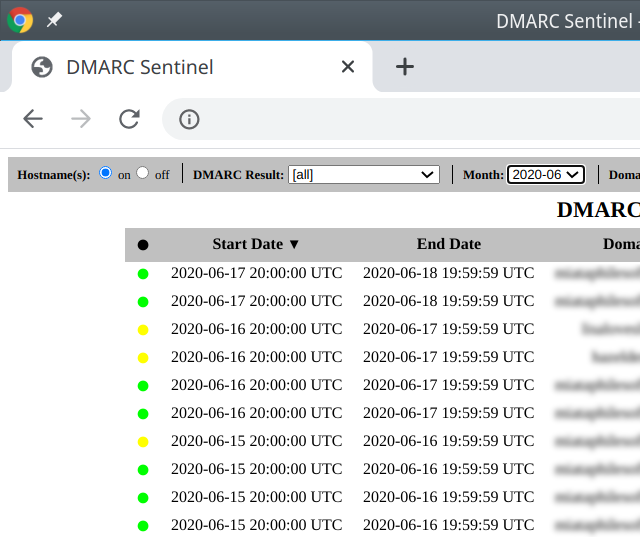Open the DMARC Result dropdown

(364, 174)
